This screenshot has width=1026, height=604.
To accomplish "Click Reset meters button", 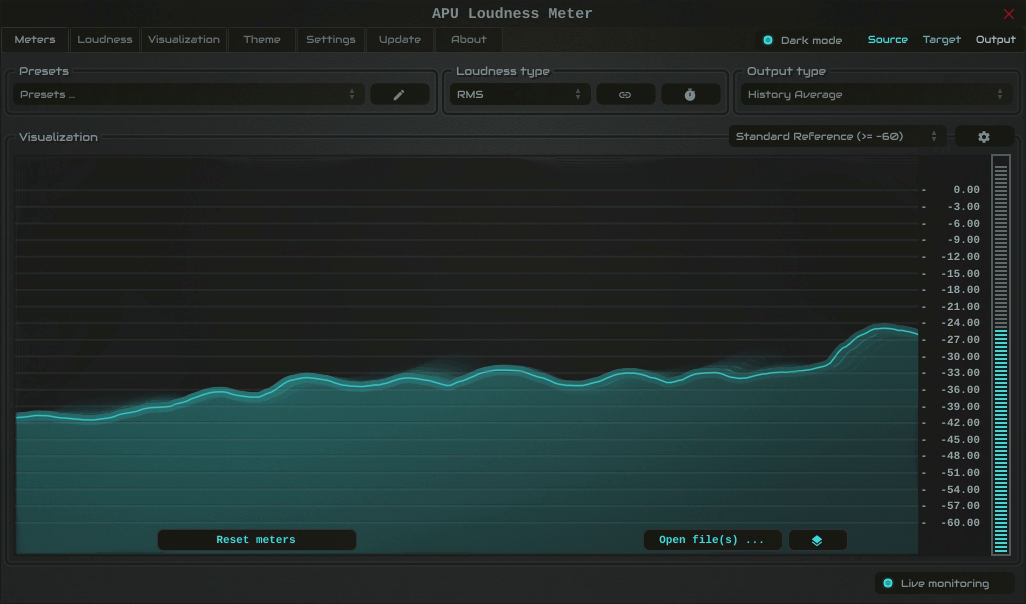I will [x=256, y=540].
